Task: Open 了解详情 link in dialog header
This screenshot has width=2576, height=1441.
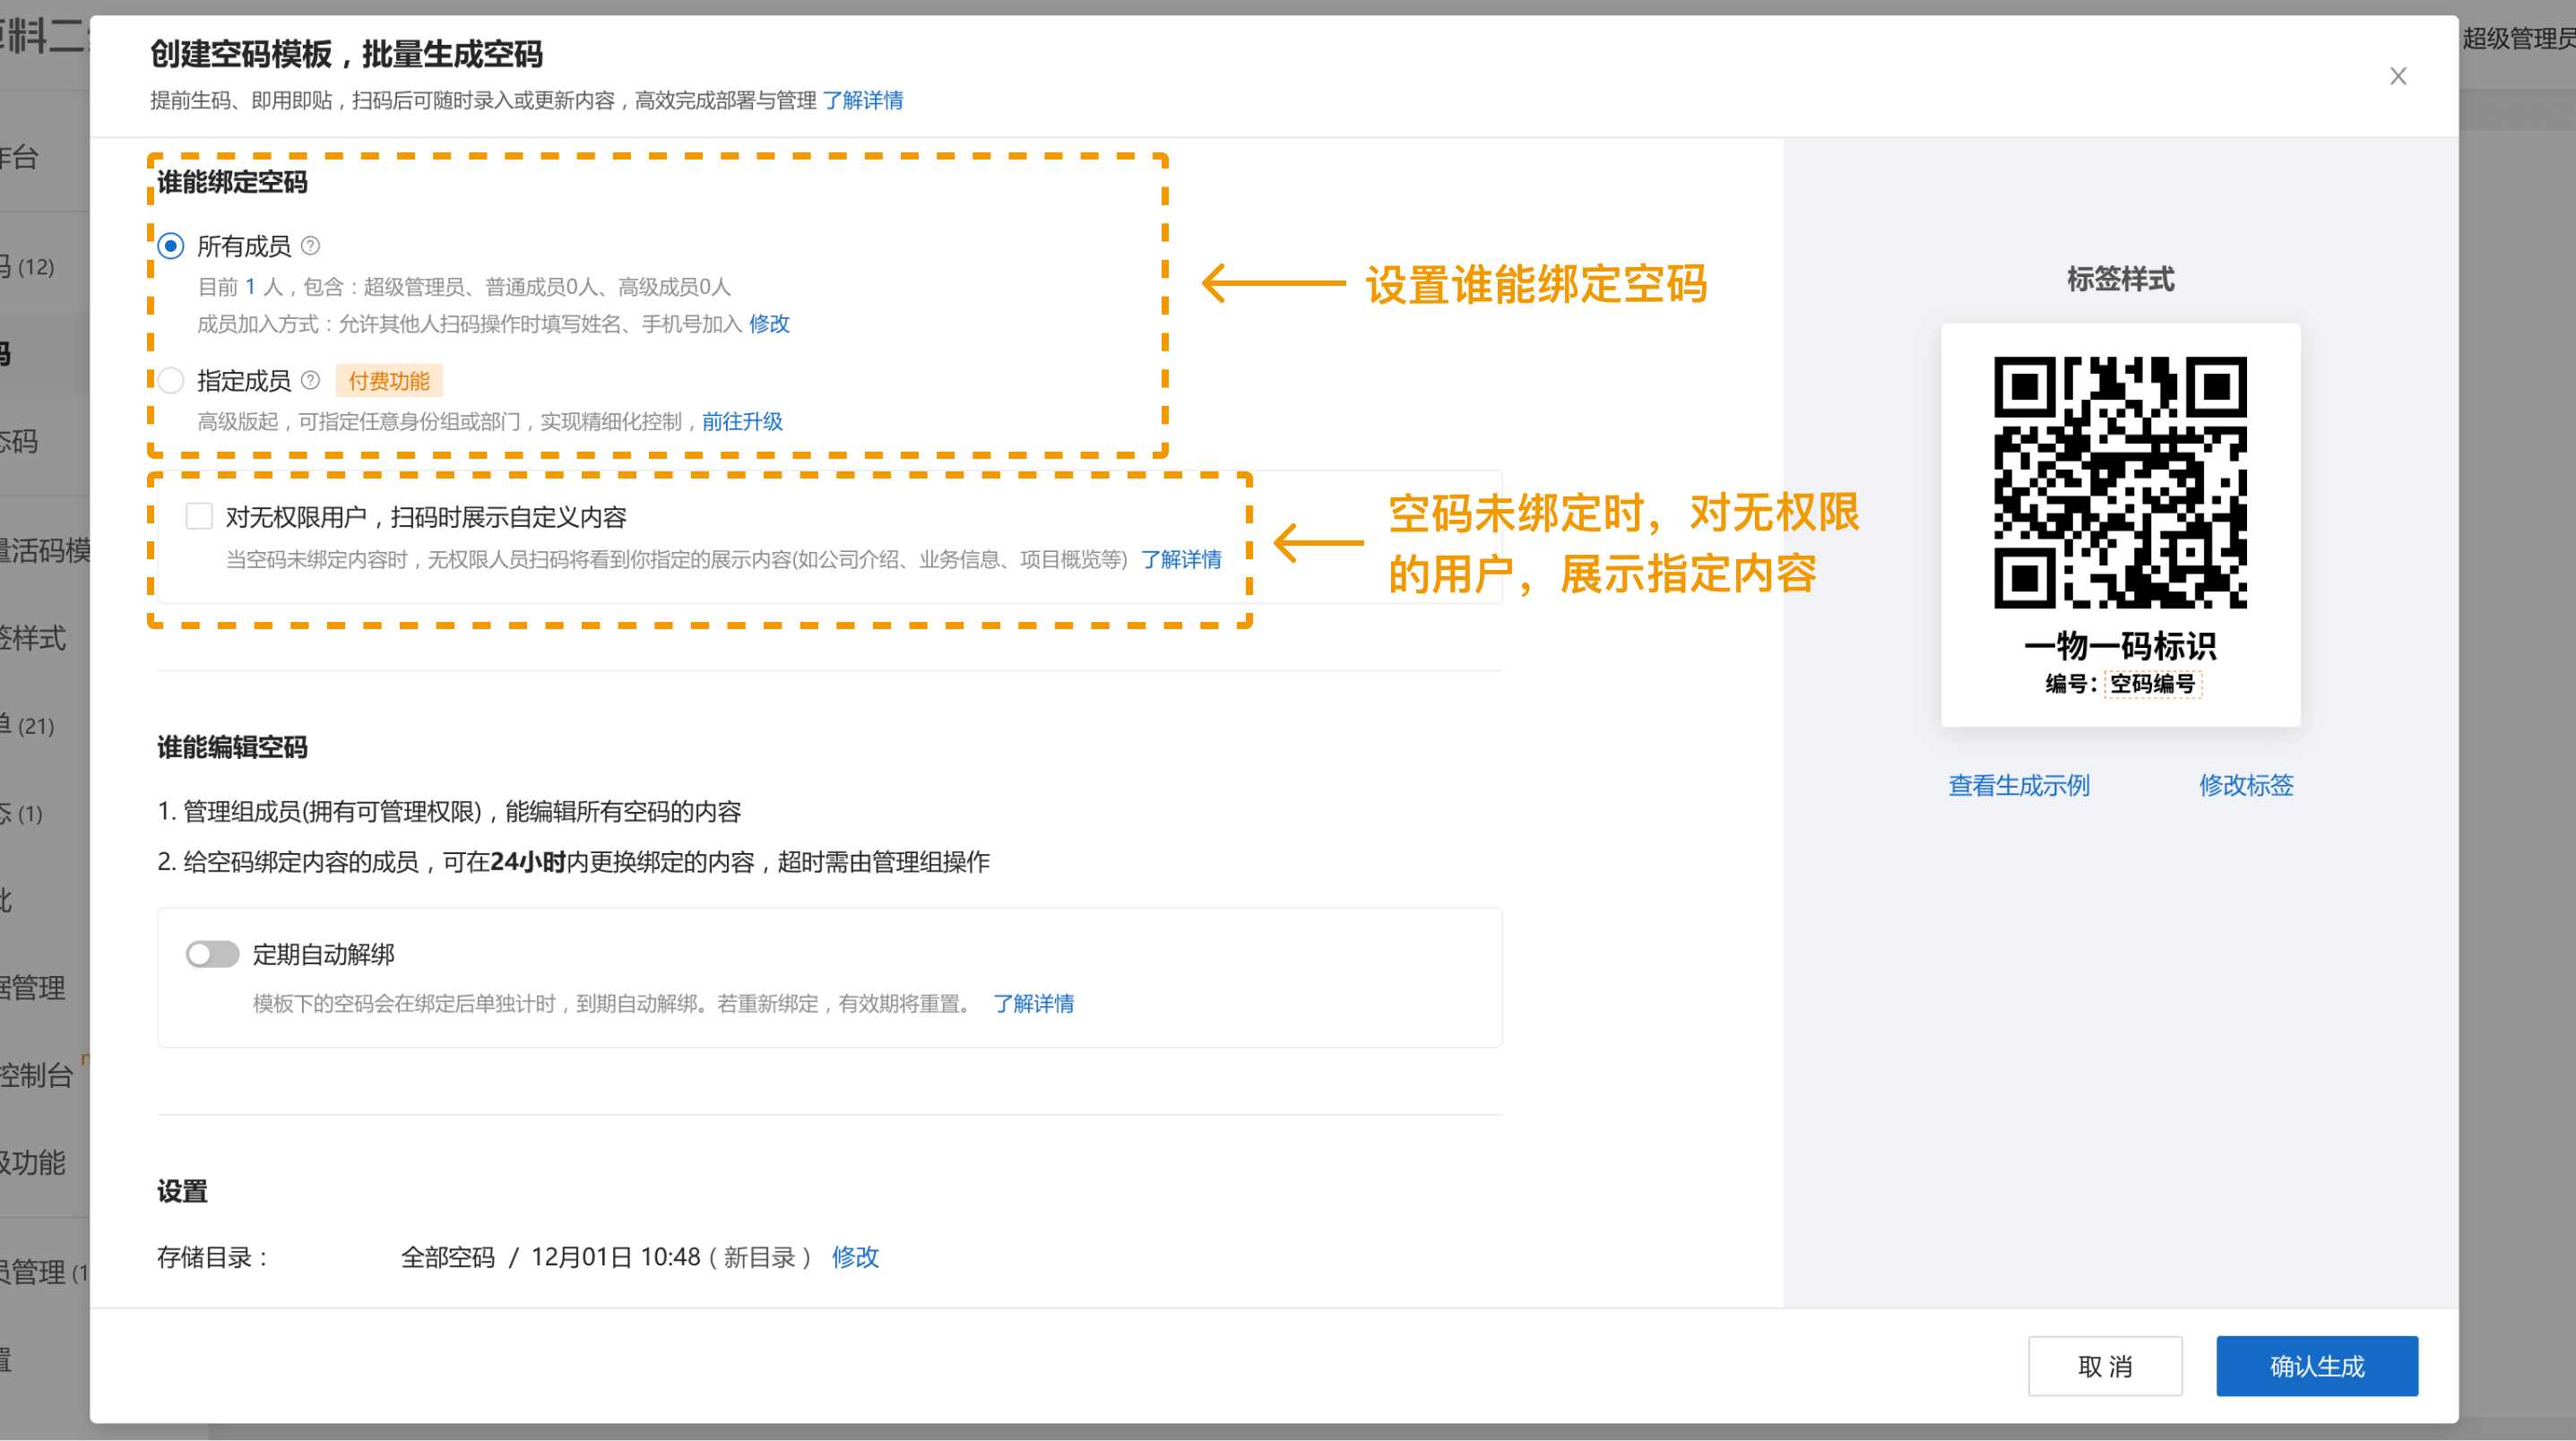Action: pos(862,100)
